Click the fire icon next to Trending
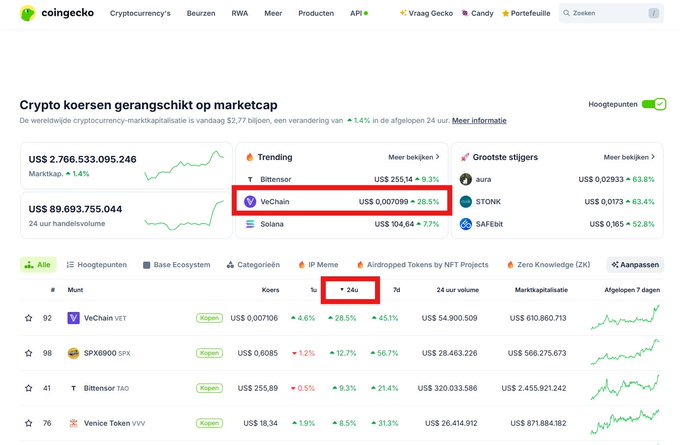 pyautogui.click(x=249, y=157)
